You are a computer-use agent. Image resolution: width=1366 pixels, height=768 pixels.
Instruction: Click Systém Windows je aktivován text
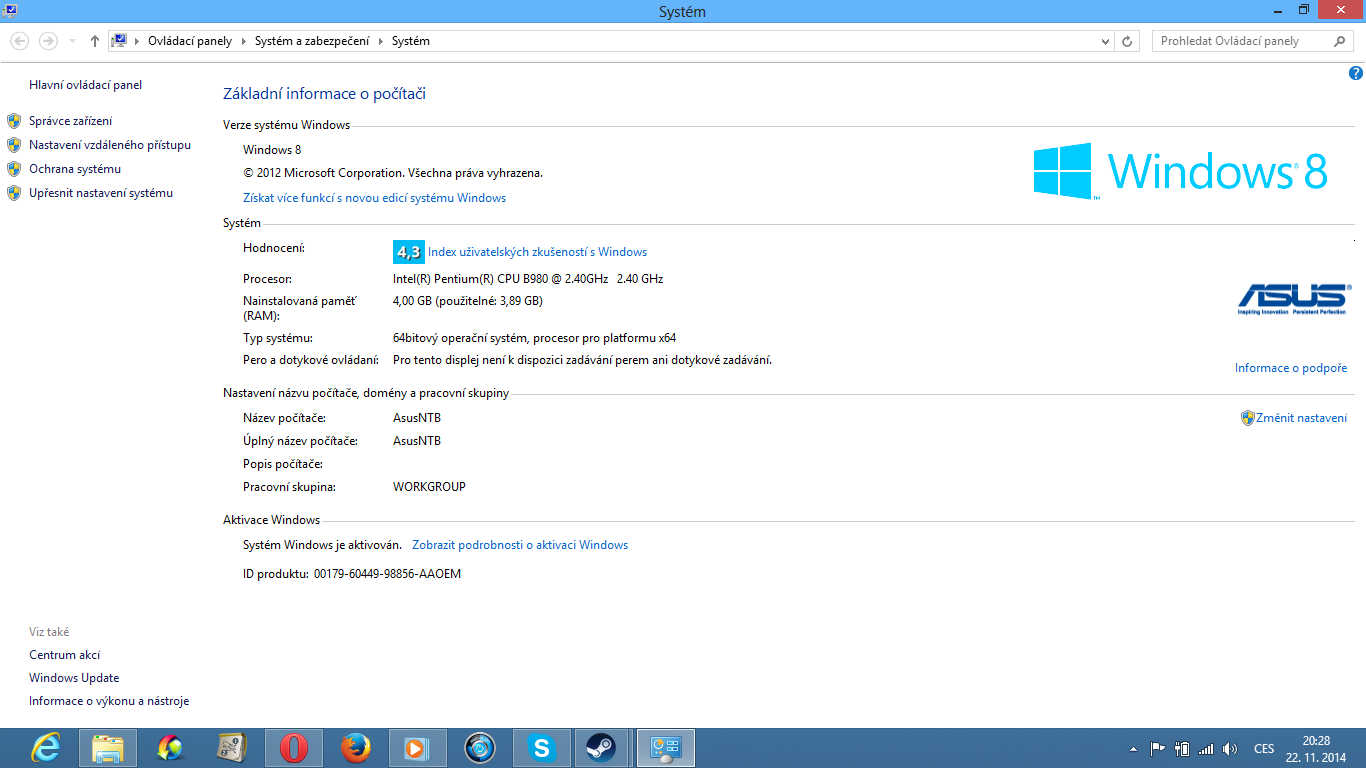coord(322,545)
